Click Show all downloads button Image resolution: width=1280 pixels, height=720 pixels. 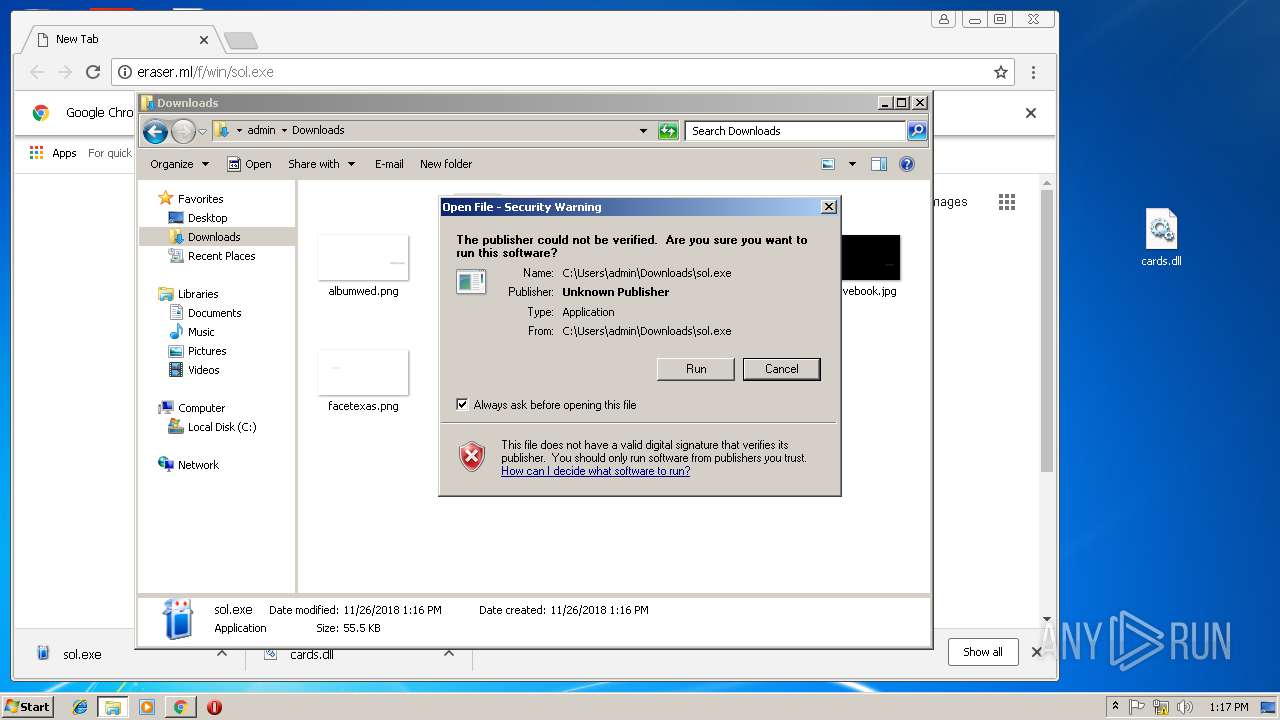983,652
